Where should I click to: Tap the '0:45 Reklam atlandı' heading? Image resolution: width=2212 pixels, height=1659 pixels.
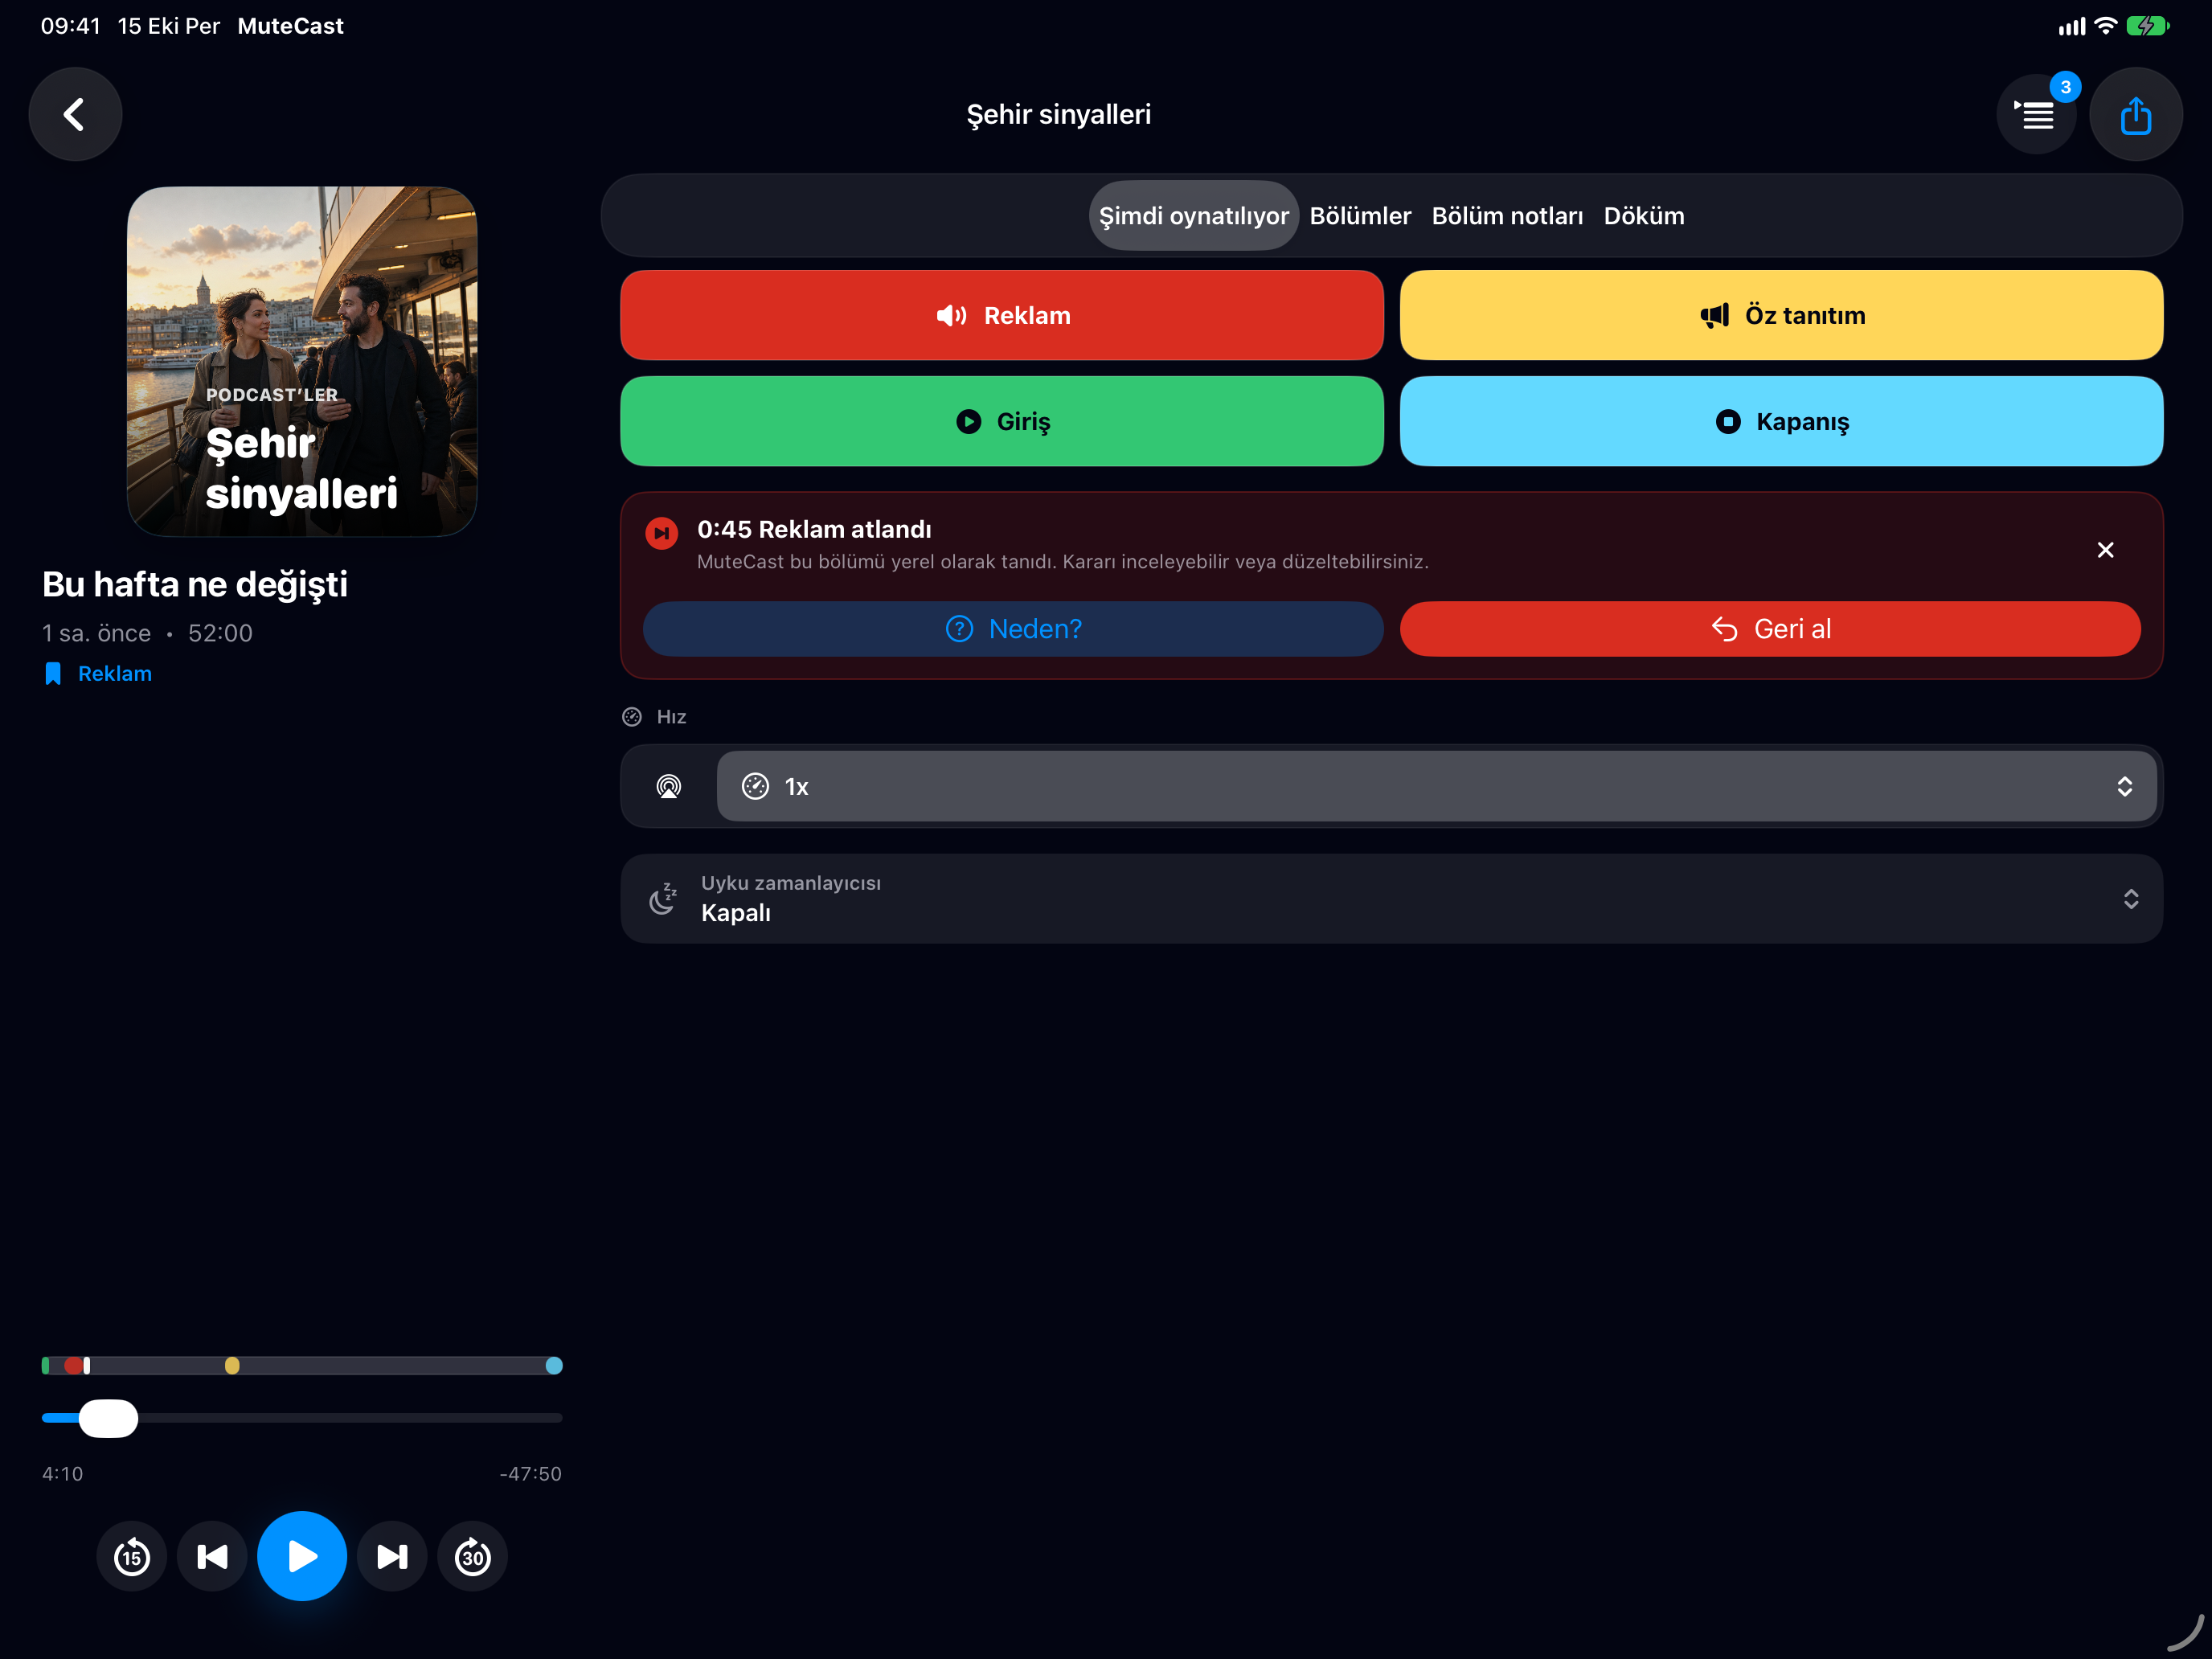point(814,529)
